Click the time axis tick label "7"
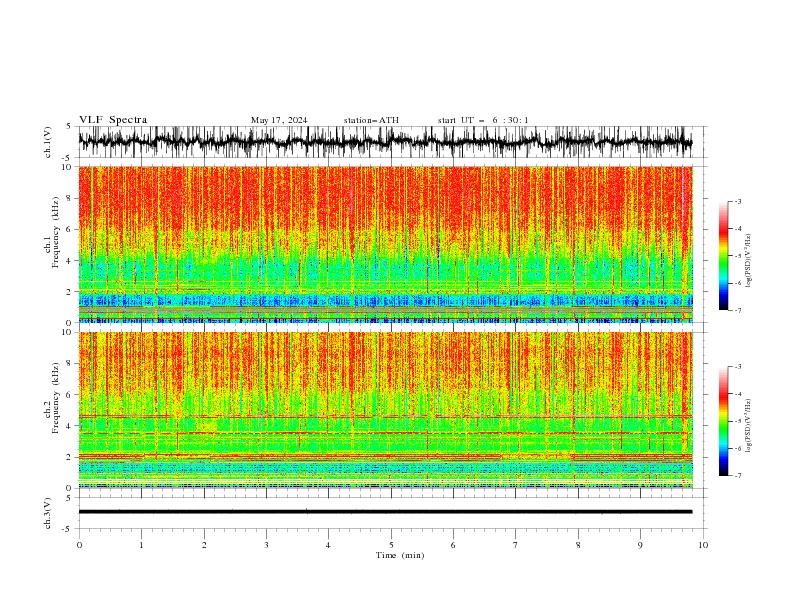The image size is (792, 612). coord(516,545)
